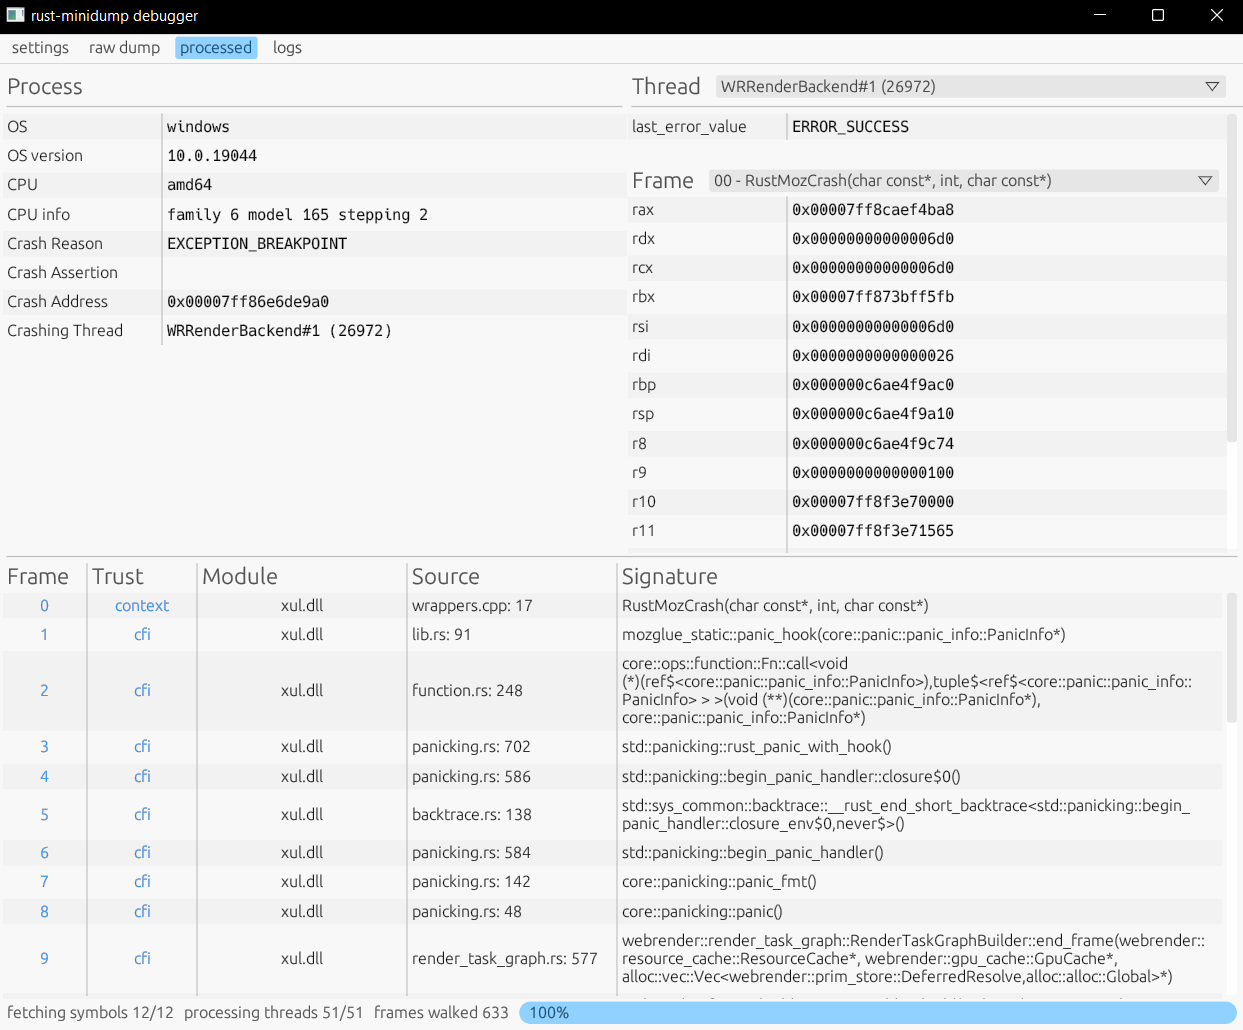Open the logs tab
This screenshot has width=1243, height=1030.
point(287,48)
